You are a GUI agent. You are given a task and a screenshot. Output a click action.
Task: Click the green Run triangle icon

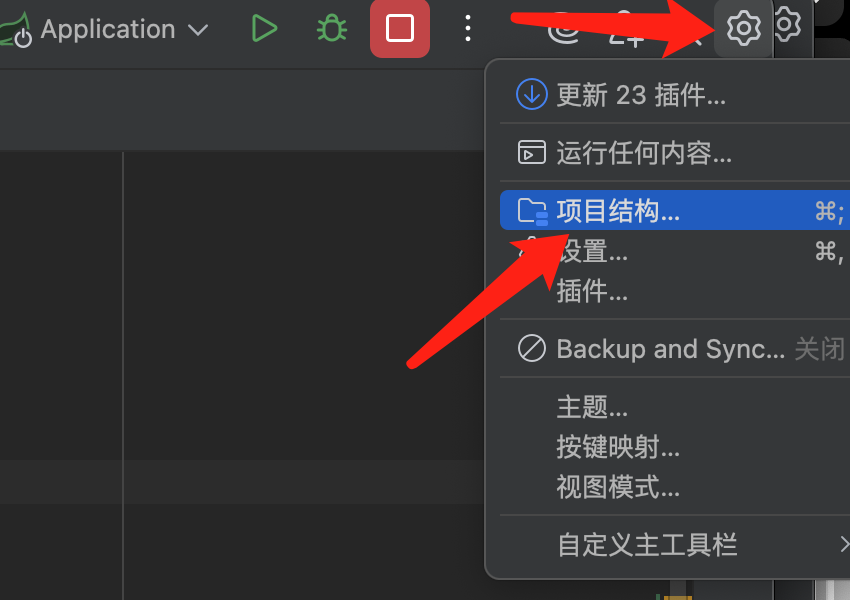tap(264, 28)
